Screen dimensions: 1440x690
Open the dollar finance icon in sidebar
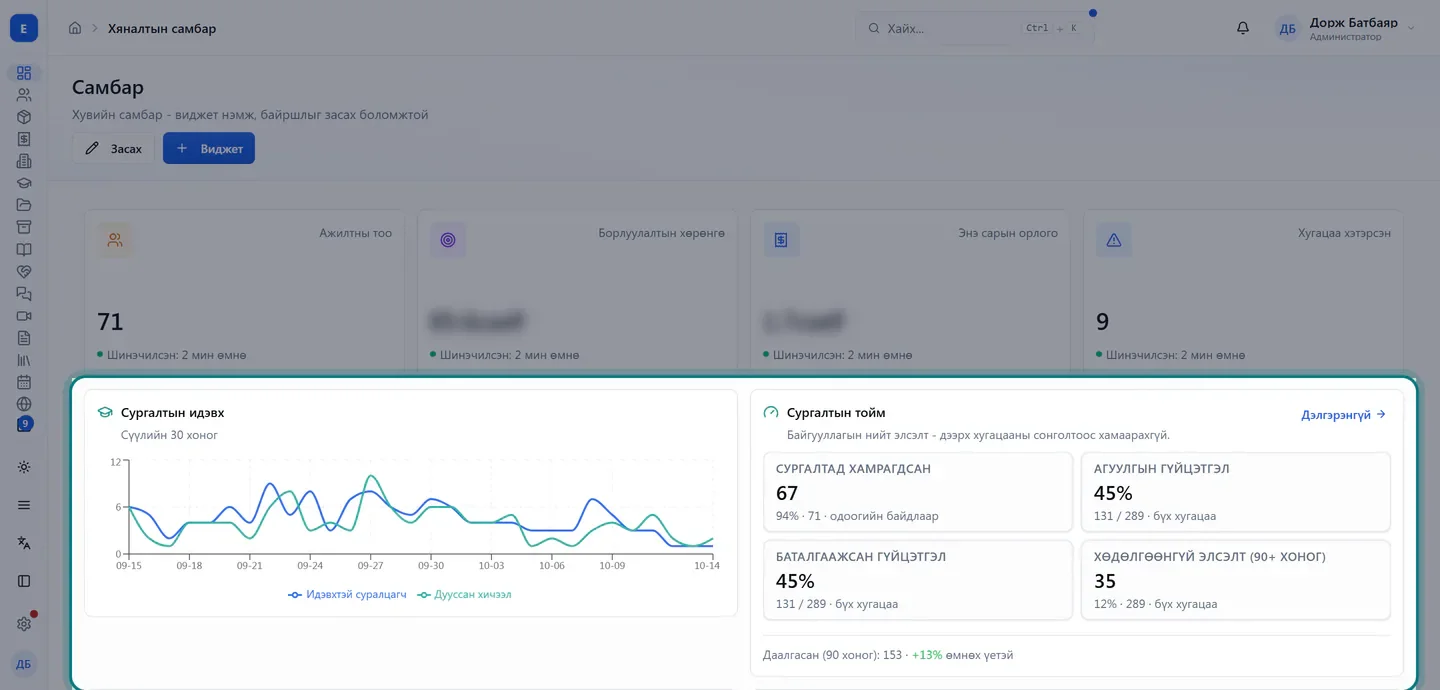(24, 139)
